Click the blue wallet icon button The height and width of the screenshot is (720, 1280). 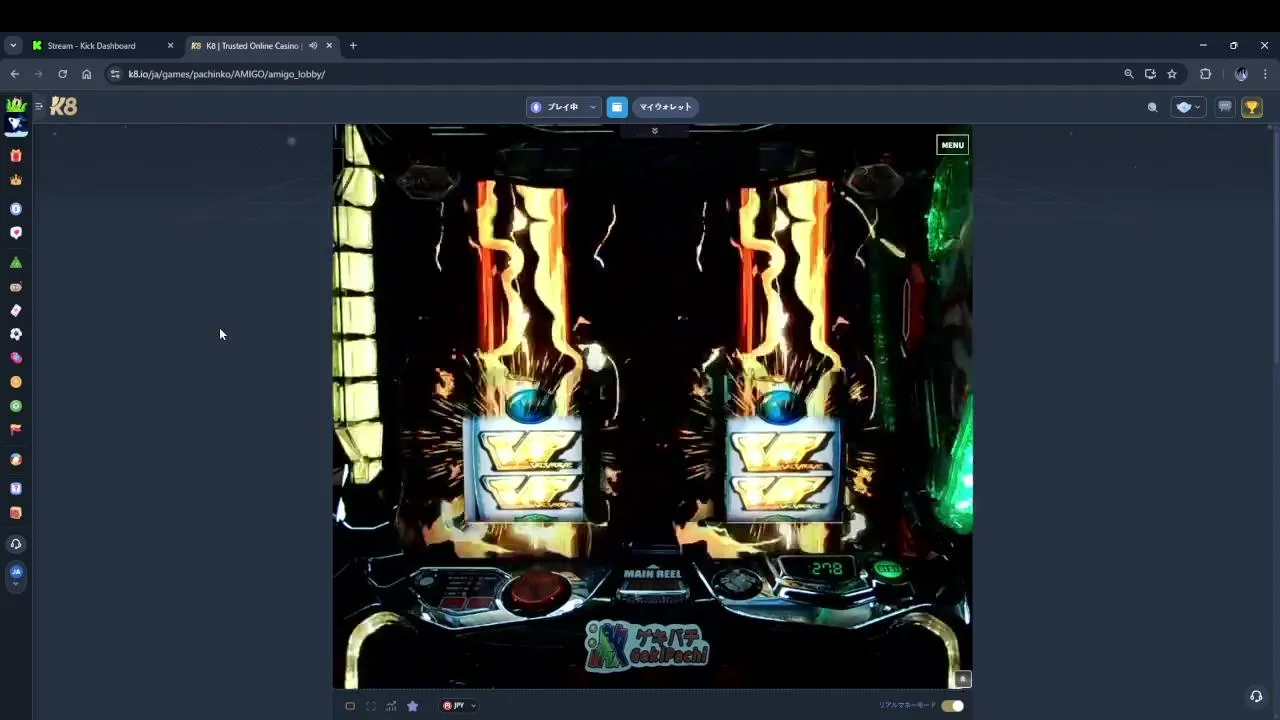[617, 107]
